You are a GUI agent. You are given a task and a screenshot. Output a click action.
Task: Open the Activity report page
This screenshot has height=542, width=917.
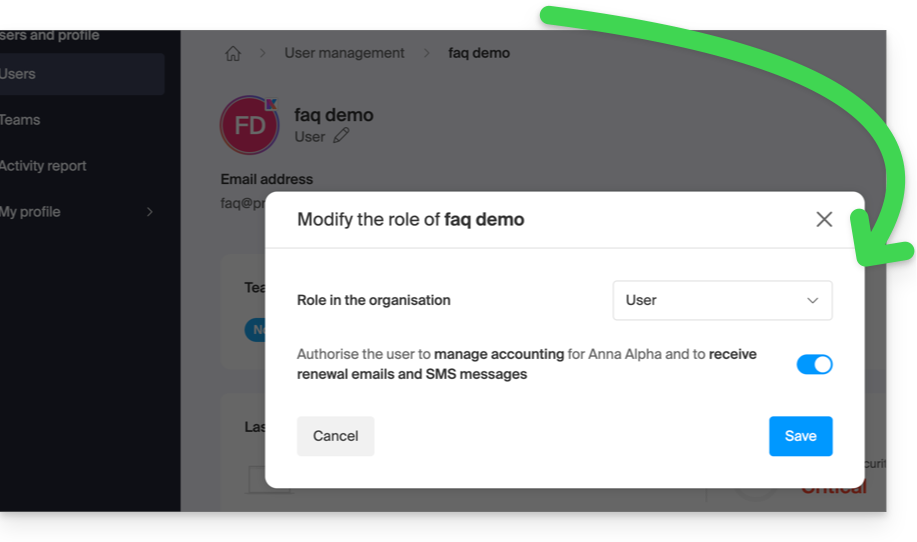tap(43, 166)
